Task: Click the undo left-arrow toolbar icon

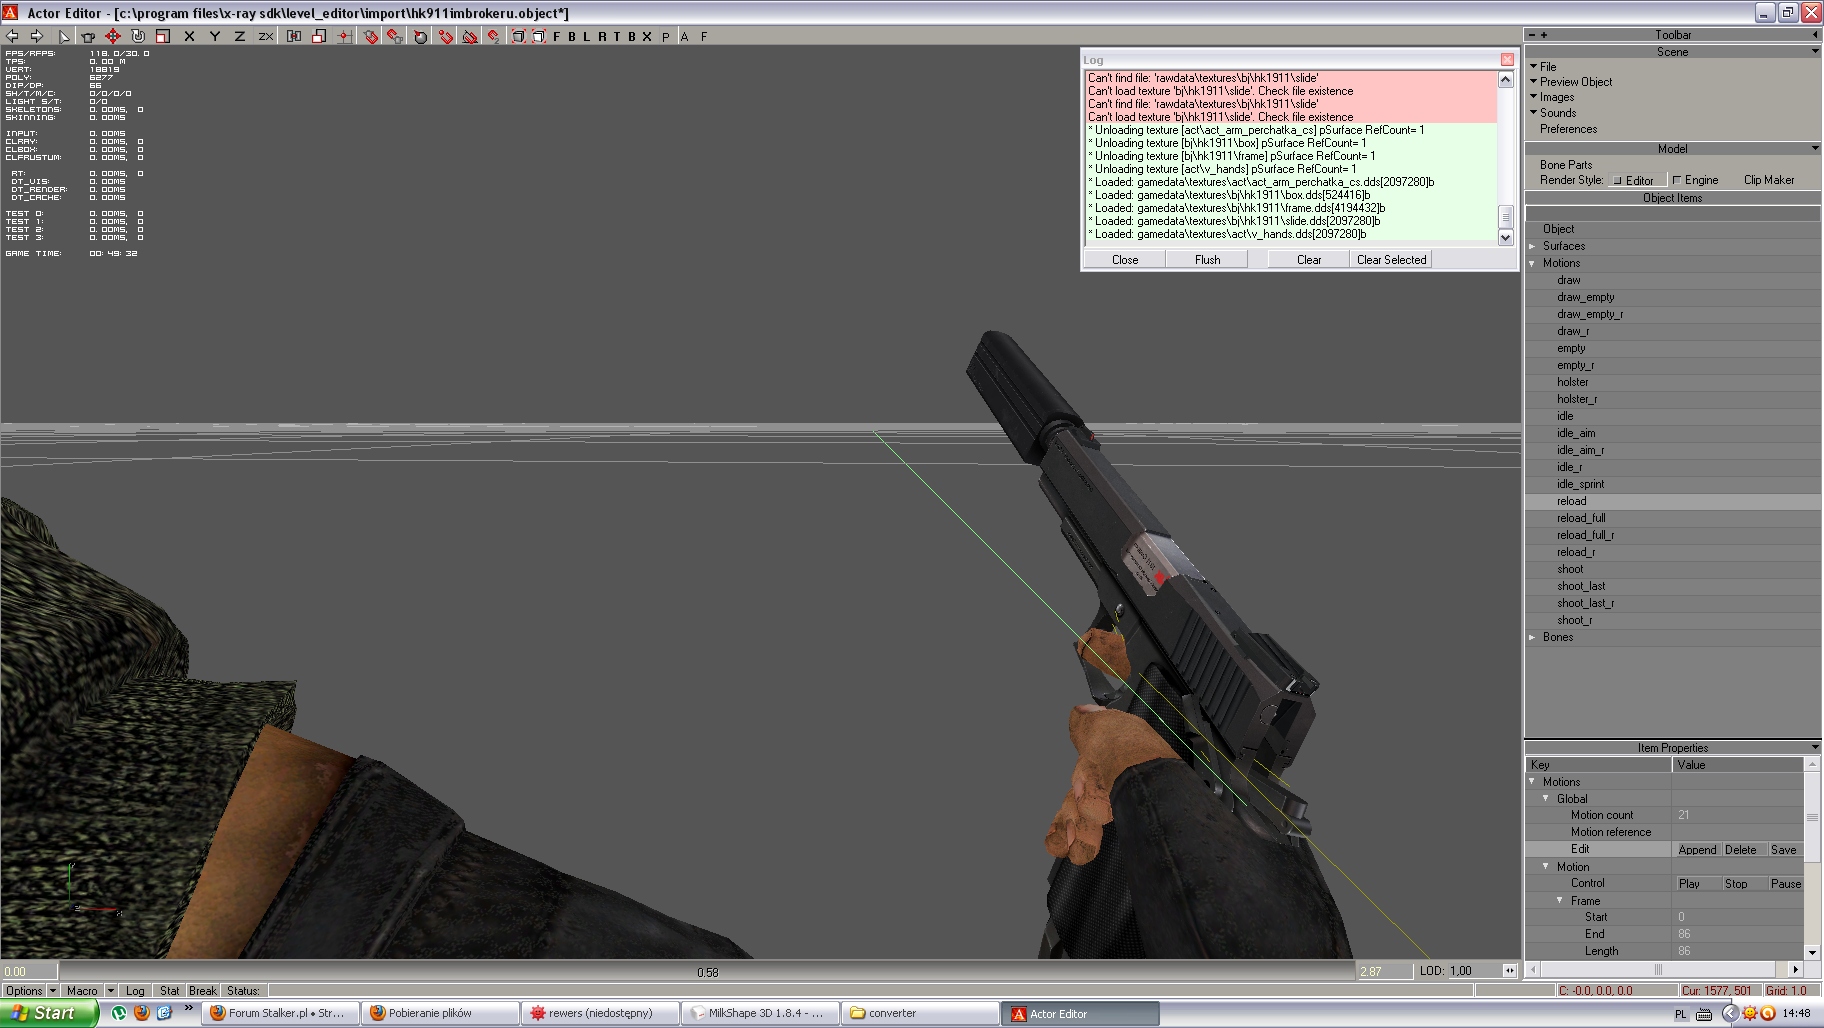Action: coord(12,36)
